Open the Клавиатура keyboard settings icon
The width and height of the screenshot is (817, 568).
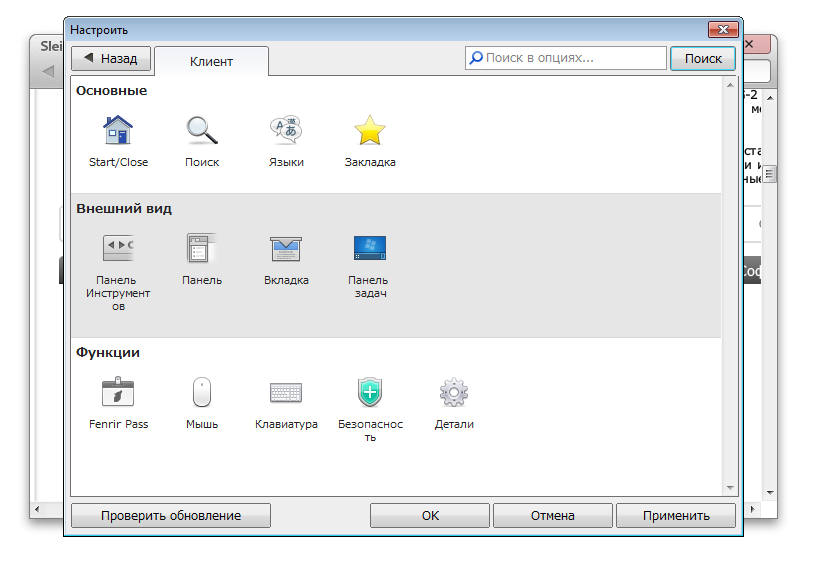coord(286,392)
